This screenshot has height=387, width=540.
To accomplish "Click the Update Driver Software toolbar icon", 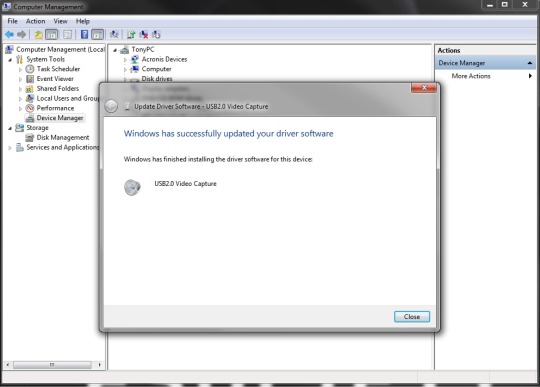I will [131, 34].
